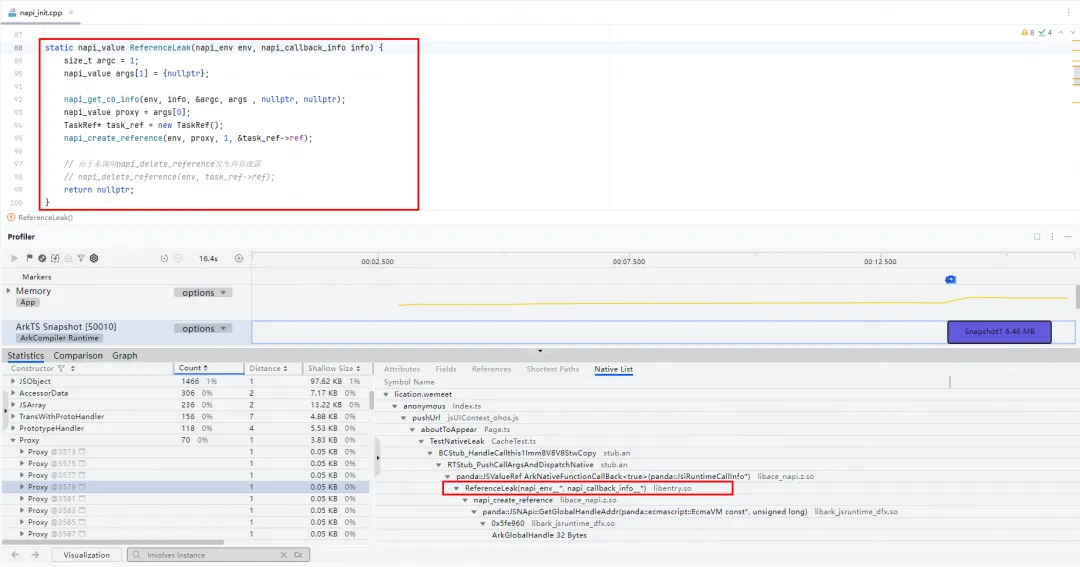The width and height of the screenshot is (1080, 567).
Task: Select the Native List tab
Action: pos(613,369)
